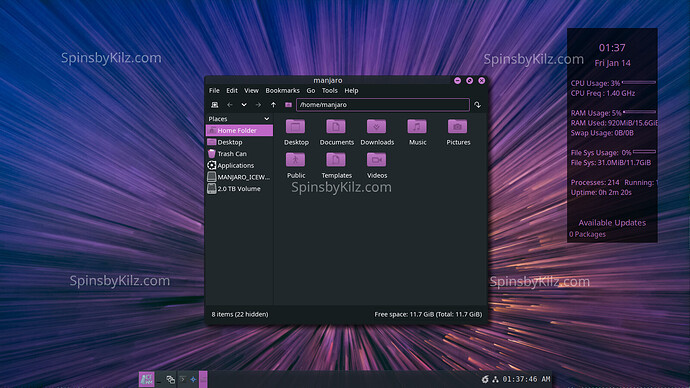Open the network tray icon

[x=495, y=379]
